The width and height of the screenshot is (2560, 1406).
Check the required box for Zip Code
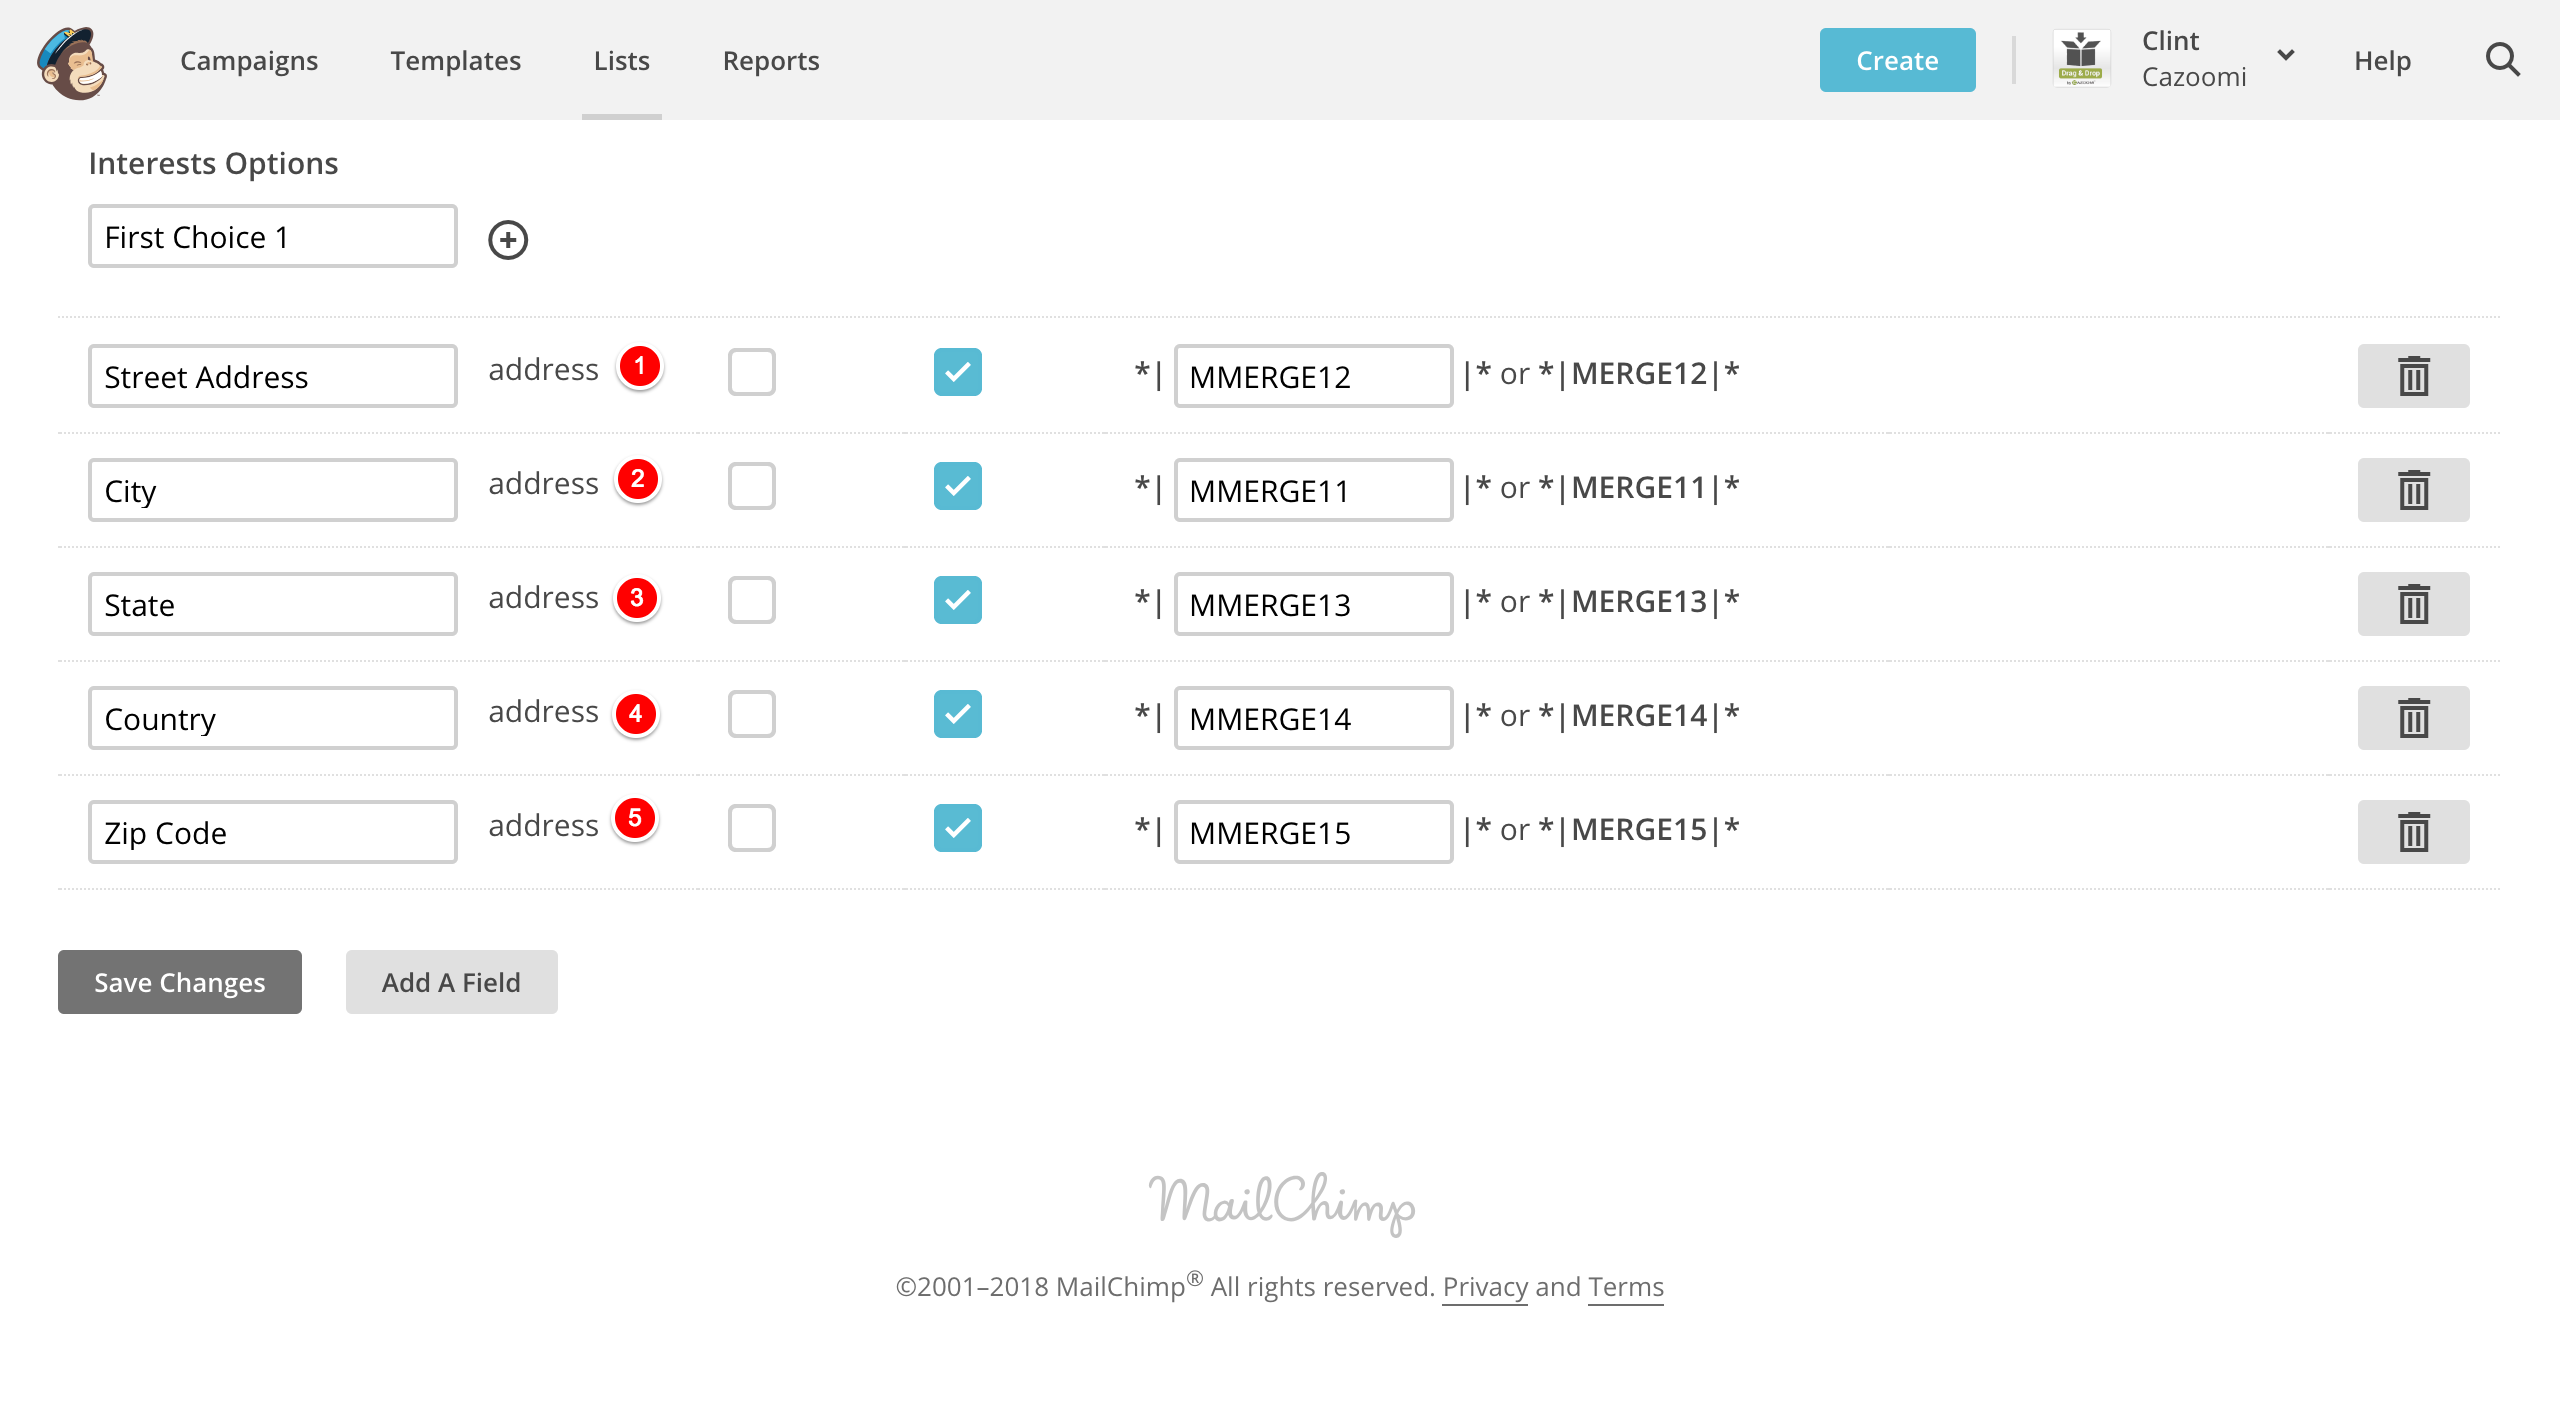pyautogui.click(x=752, y=828)
